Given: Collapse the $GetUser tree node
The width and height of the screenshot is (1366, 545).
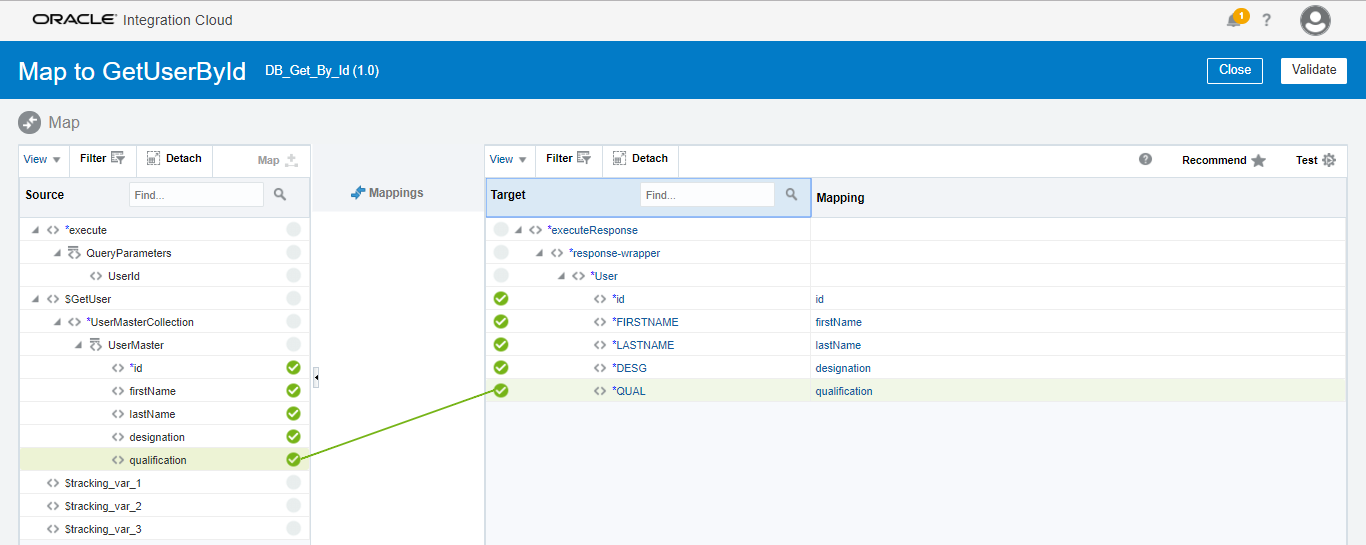Looking at the screenshot, I should click(36, 299).
